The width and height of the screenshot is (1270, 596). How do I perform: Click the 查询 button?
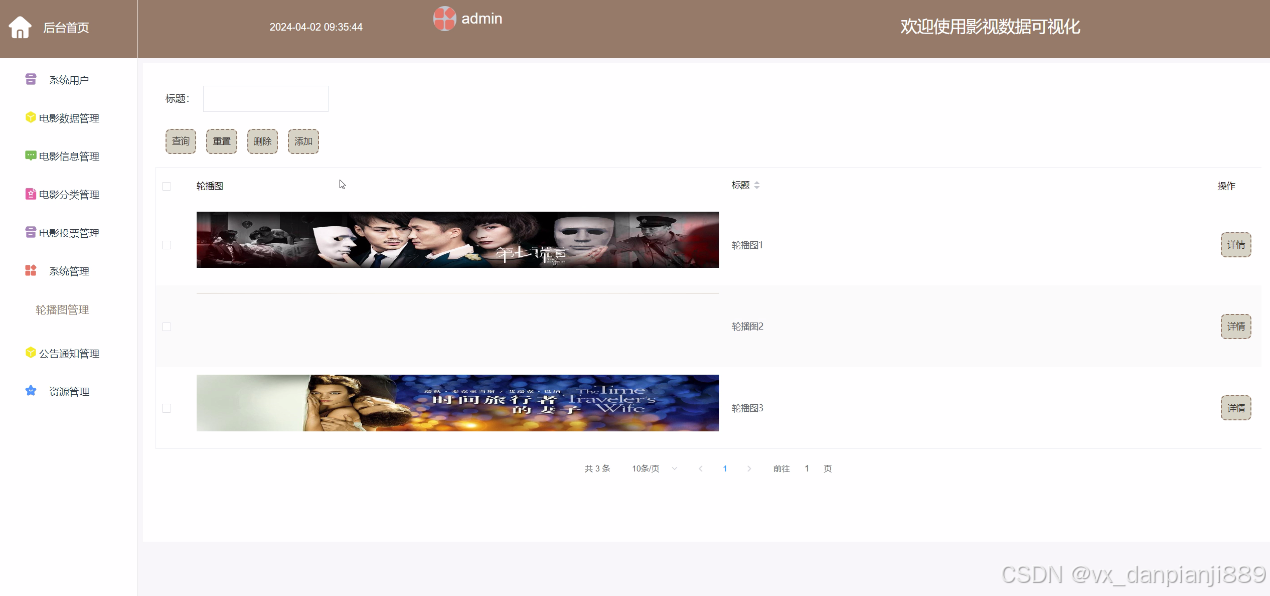pyautogui.click(x=181, y=142)
